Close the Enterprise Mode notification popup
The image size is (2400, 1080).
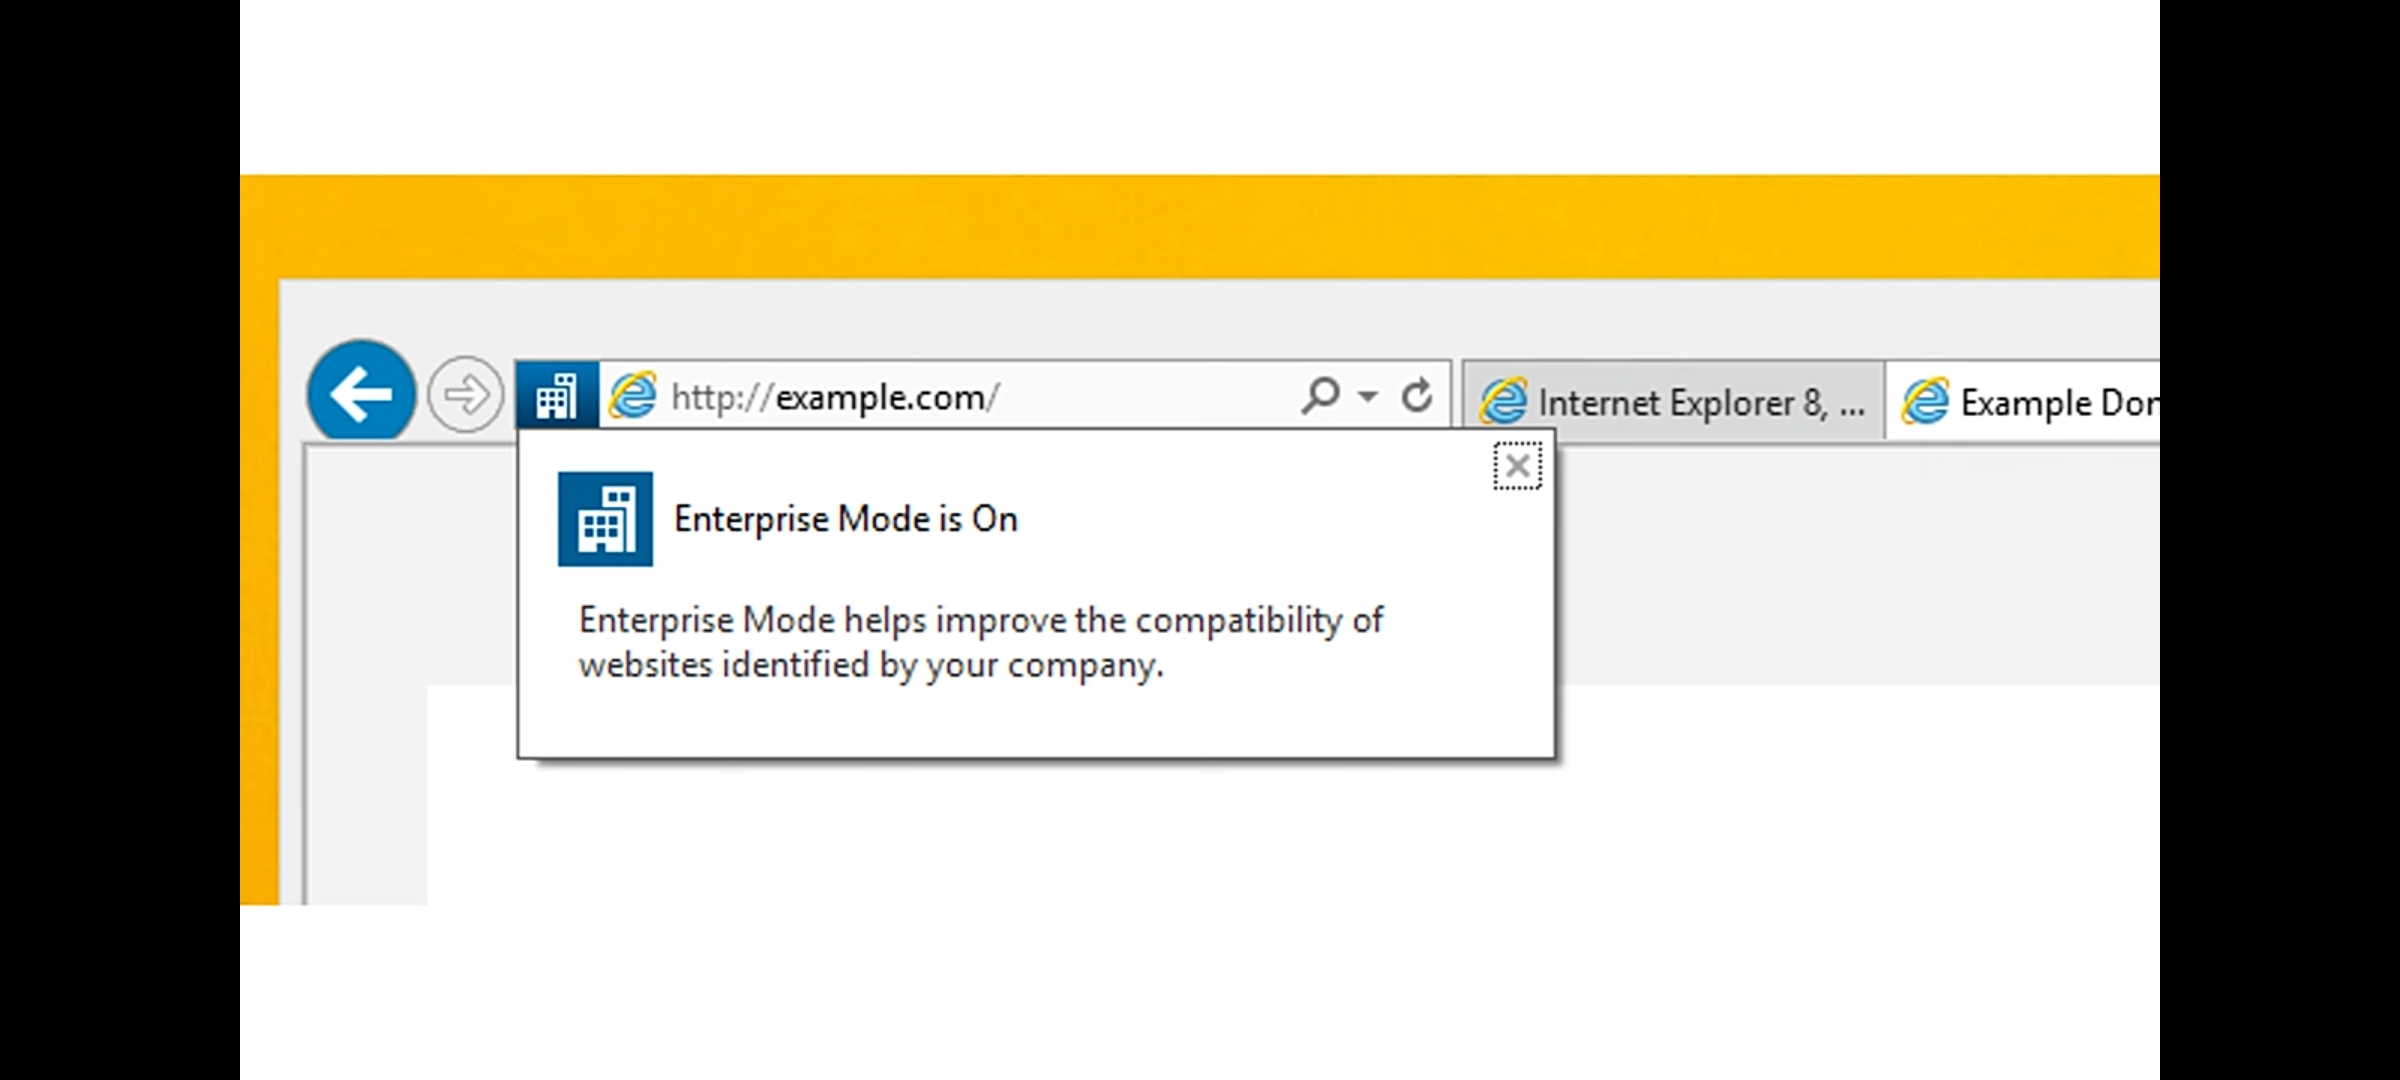point(1517,466)
